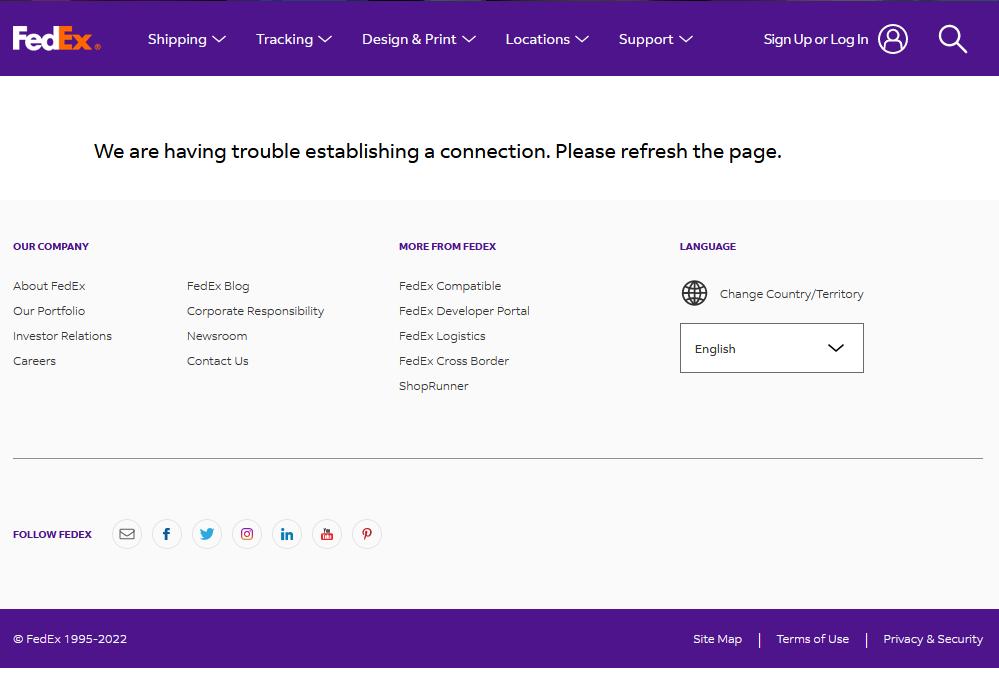Expand the Tracking menu
The image size is (999, 683).
[x=294, y=40]
